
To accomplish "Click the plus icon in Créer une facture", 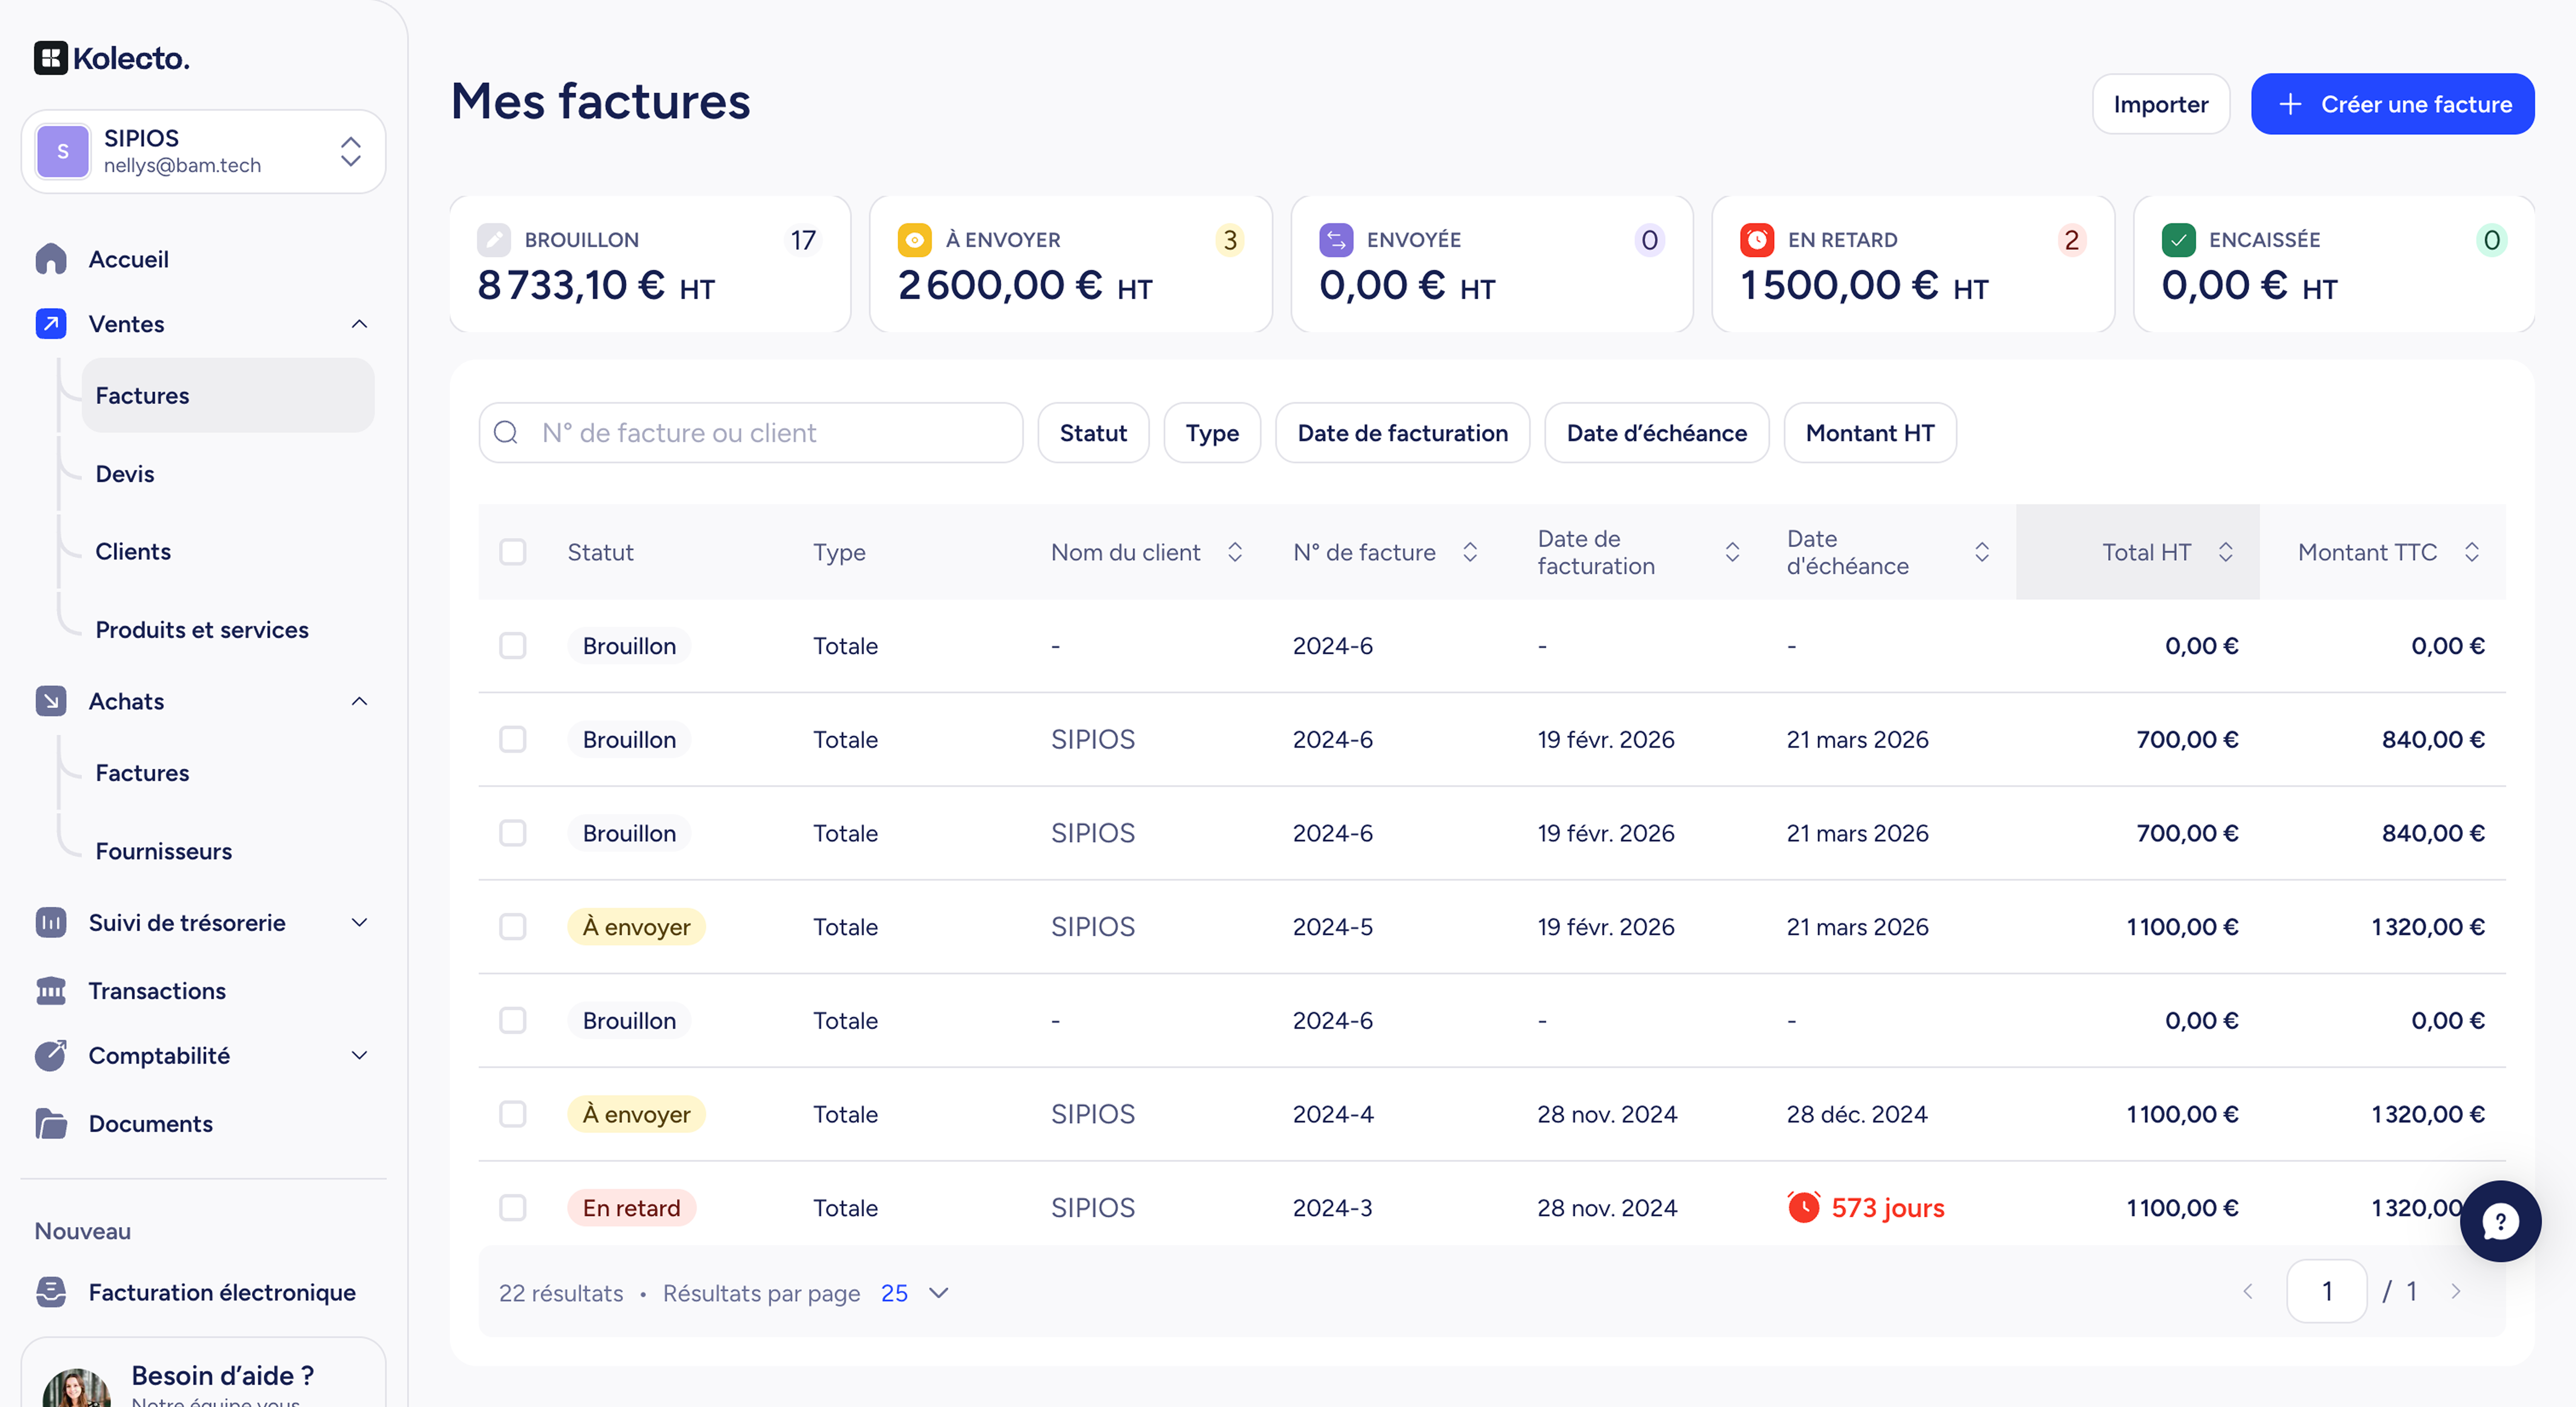I will coord(2290,104).
